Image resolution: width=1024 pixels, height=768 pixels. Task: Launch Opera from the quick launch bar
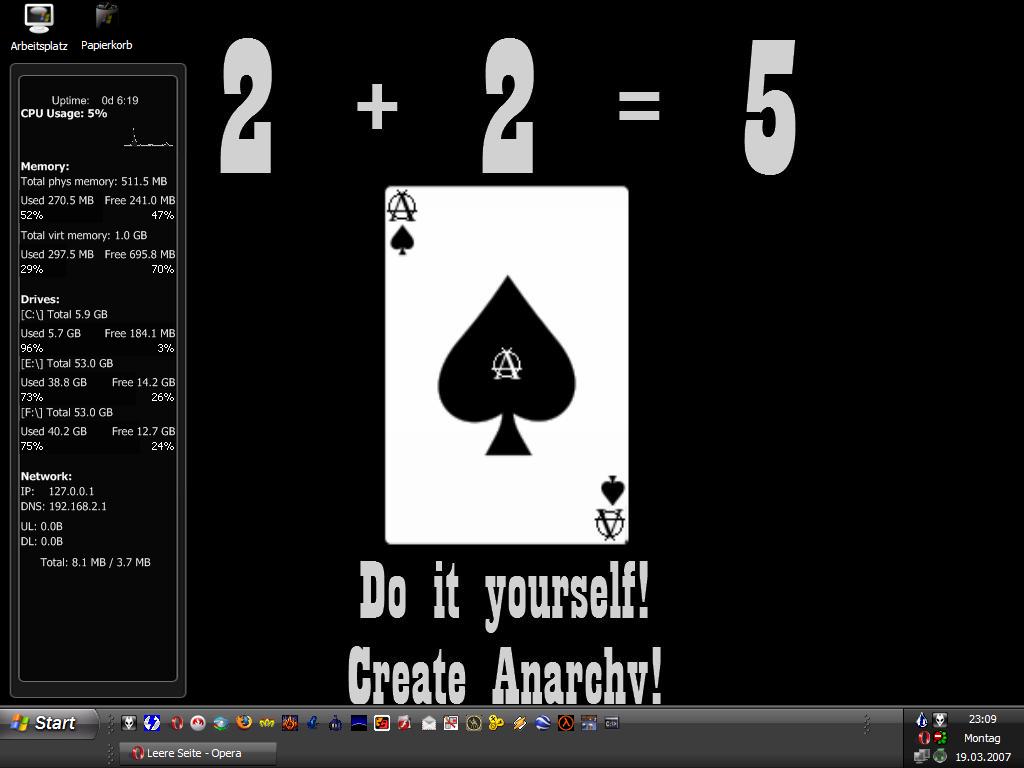pyautogui.click(x=176, y=723)
